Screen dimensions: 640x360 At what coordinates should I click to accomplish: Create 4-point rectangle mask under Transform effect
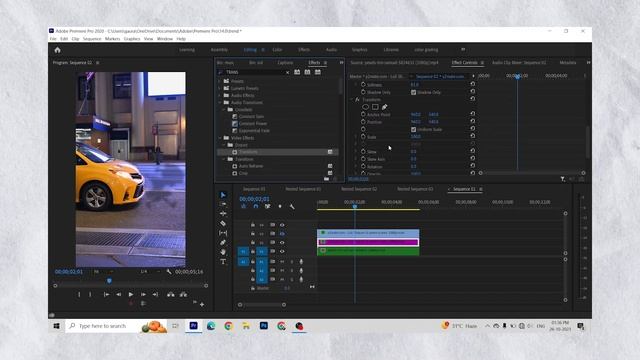point(375,107)
